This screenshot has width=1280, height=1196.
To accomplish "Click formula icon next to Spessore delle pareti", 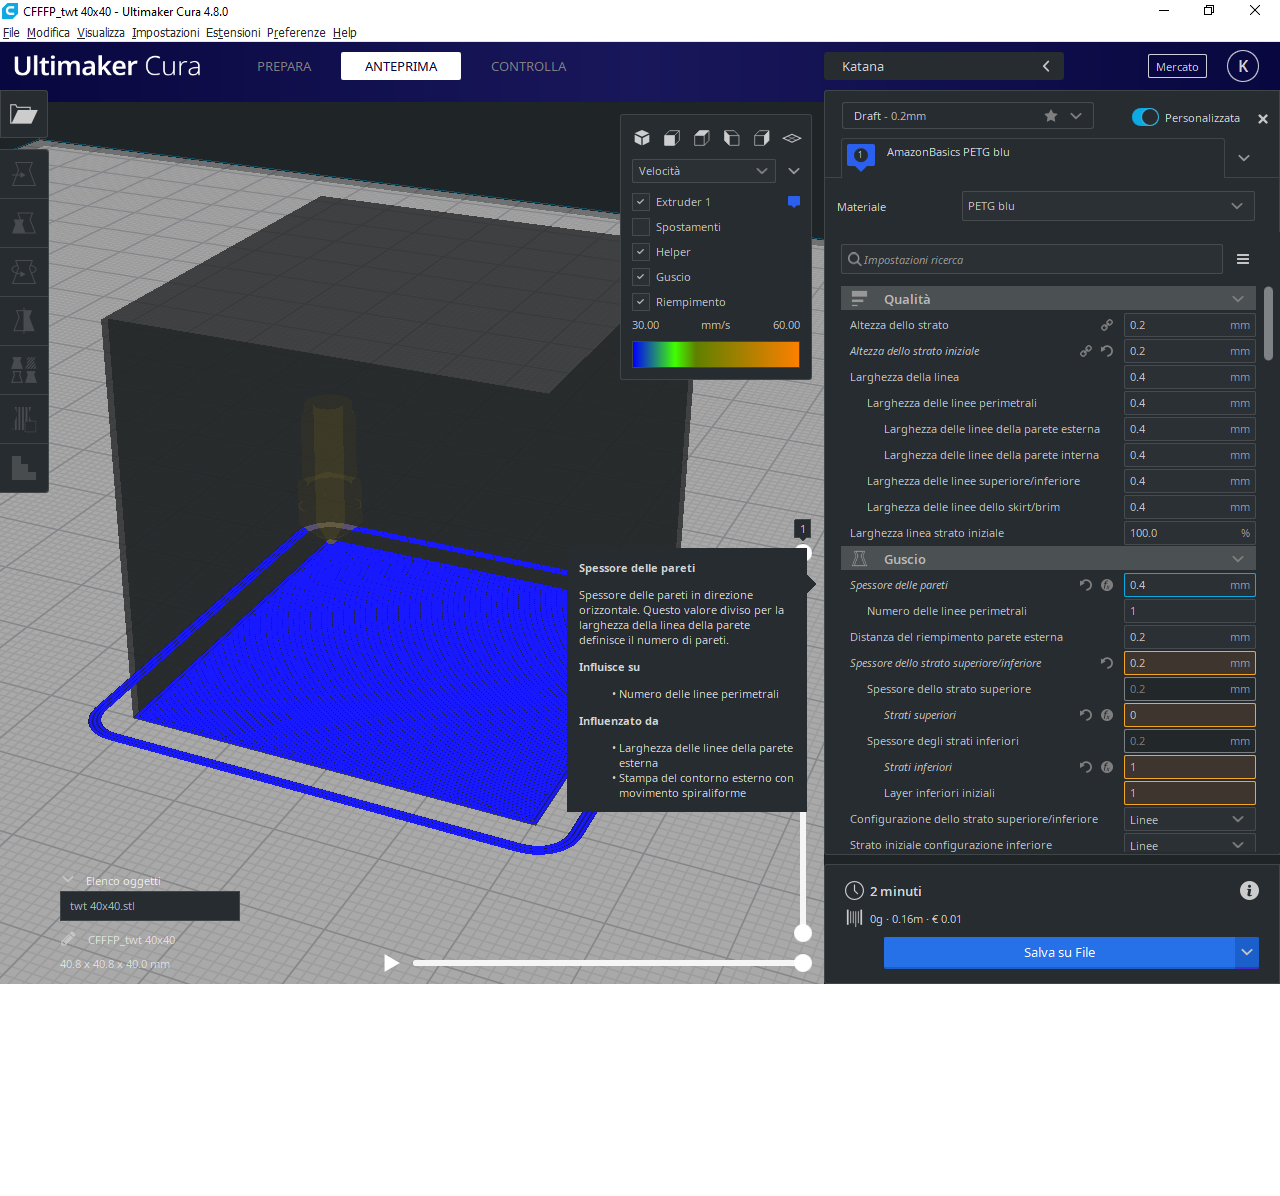I will [x=1107, y=585].
